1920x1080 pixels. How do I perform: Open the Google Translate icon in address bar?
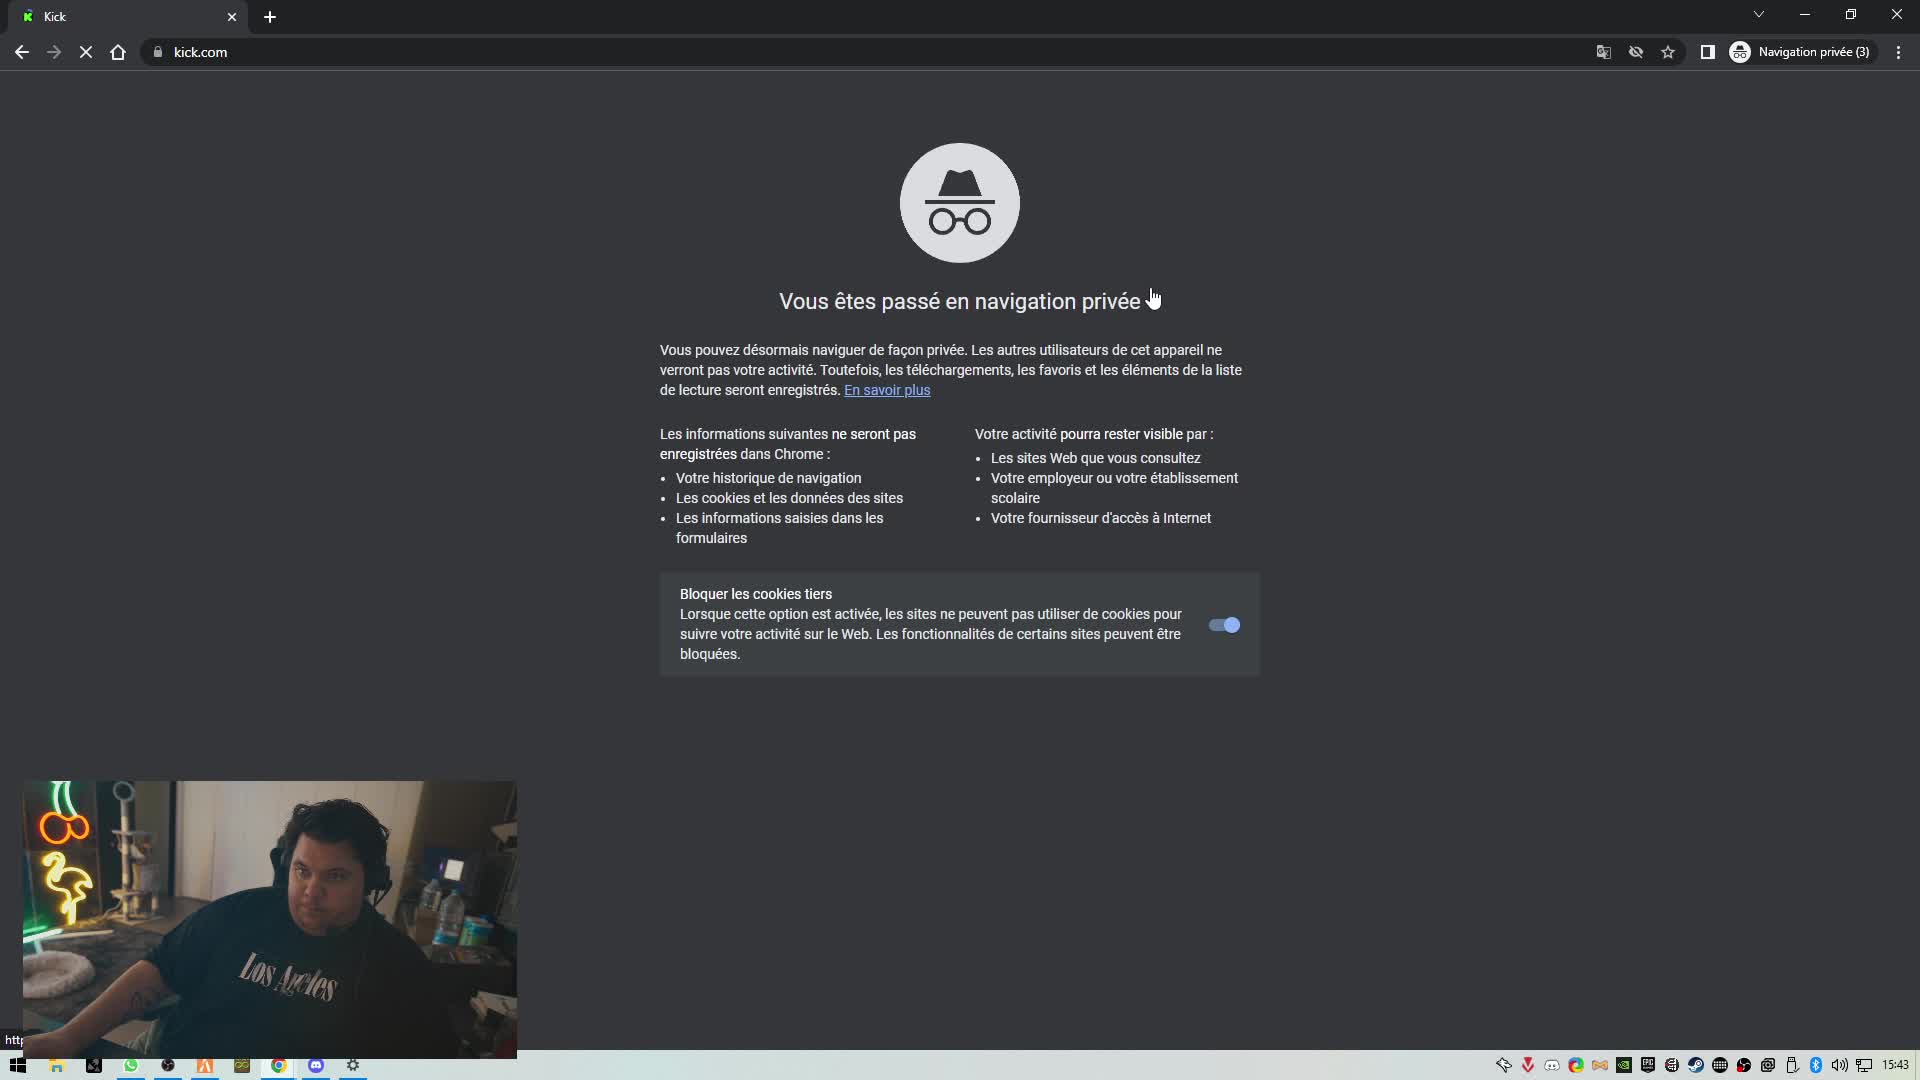(x=1604, y=52)
